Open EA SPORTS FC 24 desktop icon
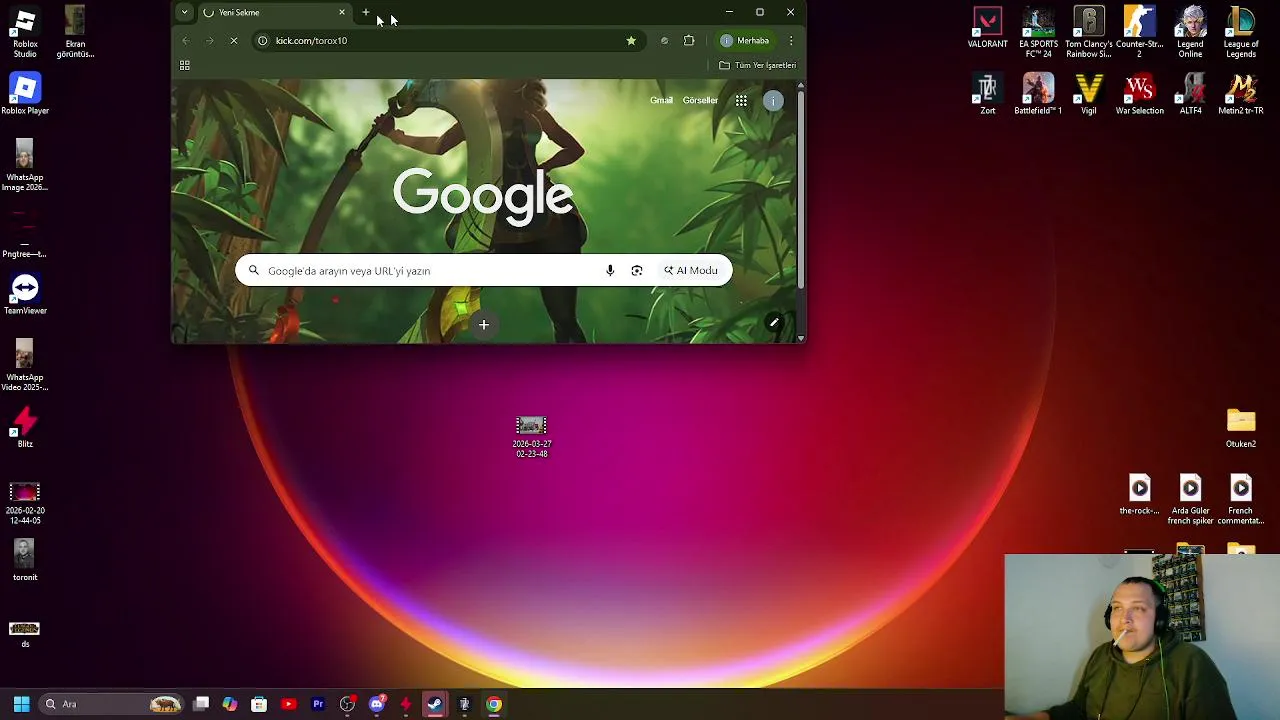1280x720 pixels. (1038, 32)
